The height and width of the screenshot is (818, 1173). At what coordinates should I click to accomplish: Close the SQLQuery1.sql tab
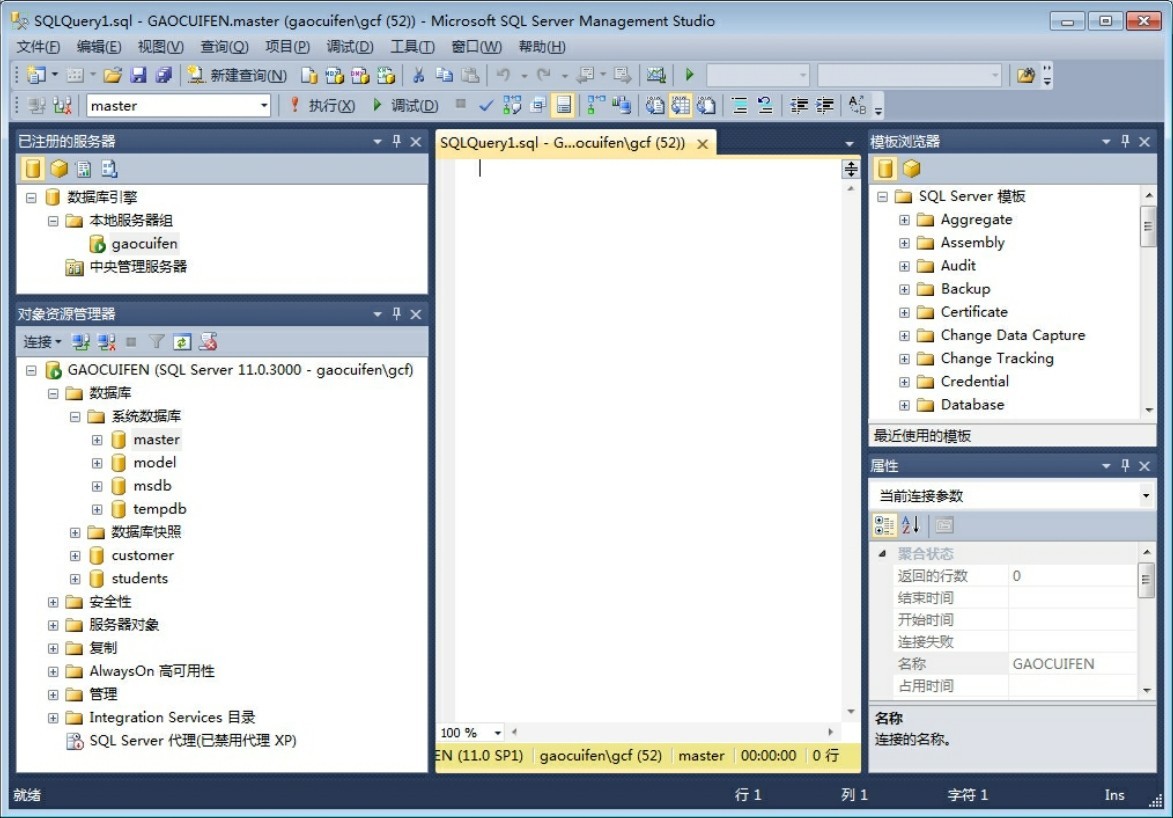(x=702, y=144)
